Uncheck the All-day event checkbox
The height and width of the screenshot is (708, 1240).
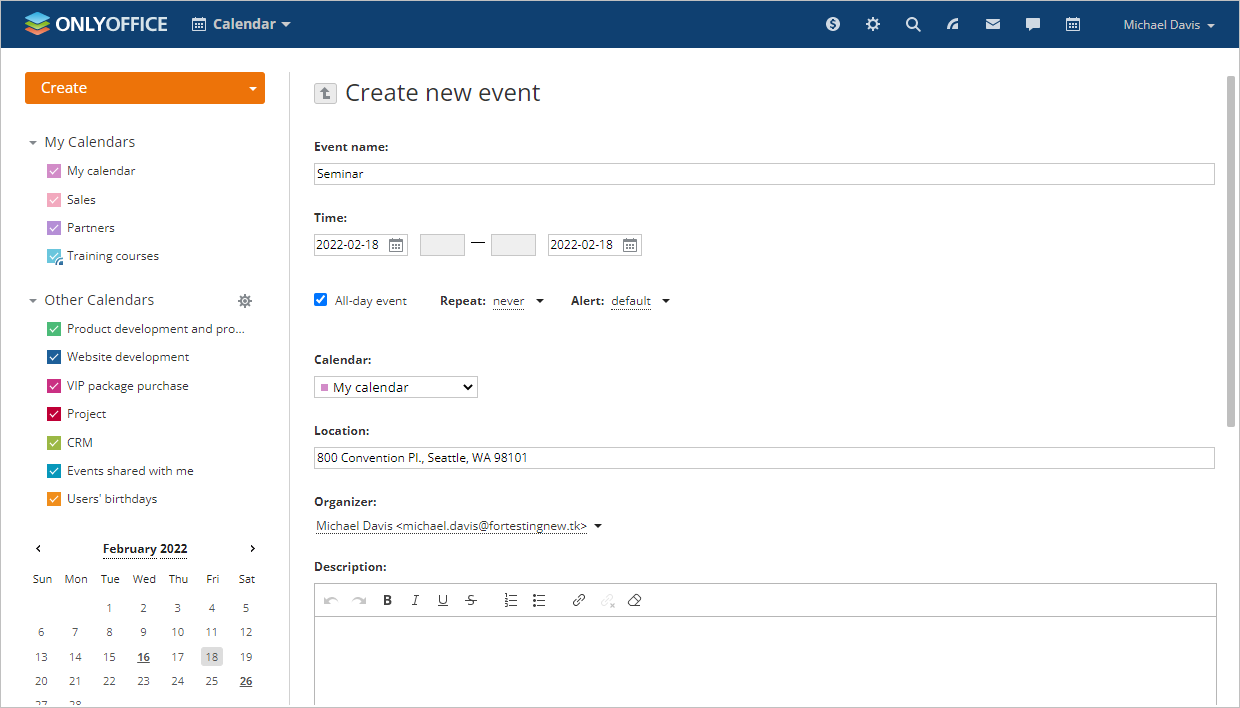(320, 299)
